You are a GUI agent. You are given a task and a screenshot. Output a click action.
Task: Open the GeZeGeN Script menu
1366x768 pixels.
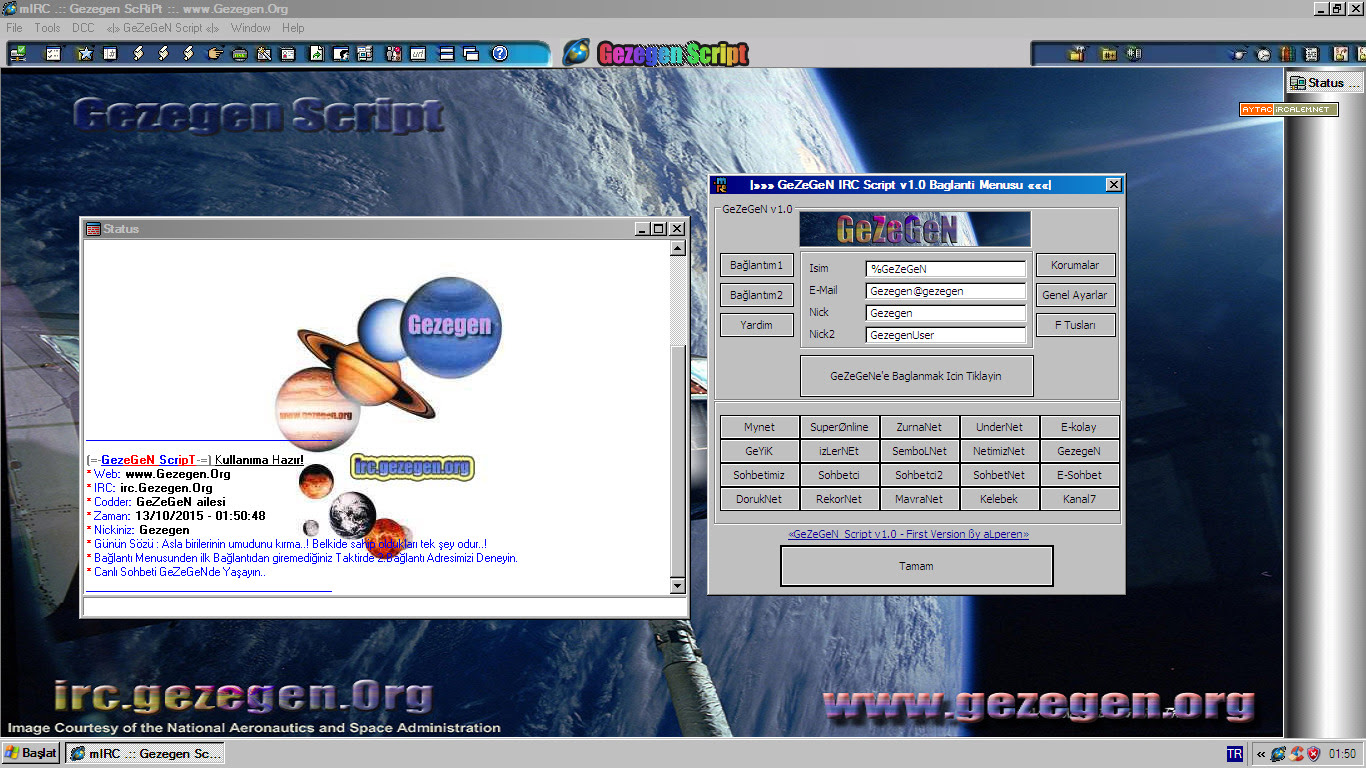pyautogui.click(x=163, y=28)
